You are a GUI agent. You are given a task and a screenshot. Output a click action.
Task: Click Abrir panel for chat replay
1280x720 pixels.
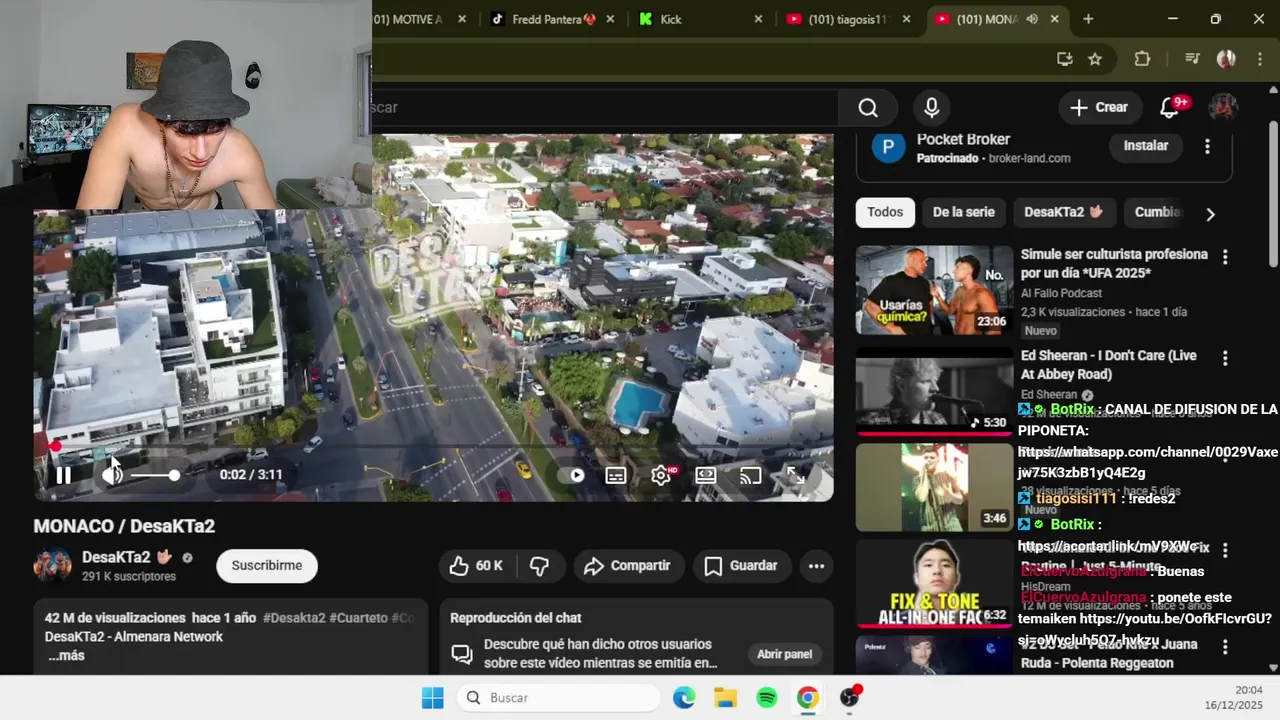pos(785,654)
